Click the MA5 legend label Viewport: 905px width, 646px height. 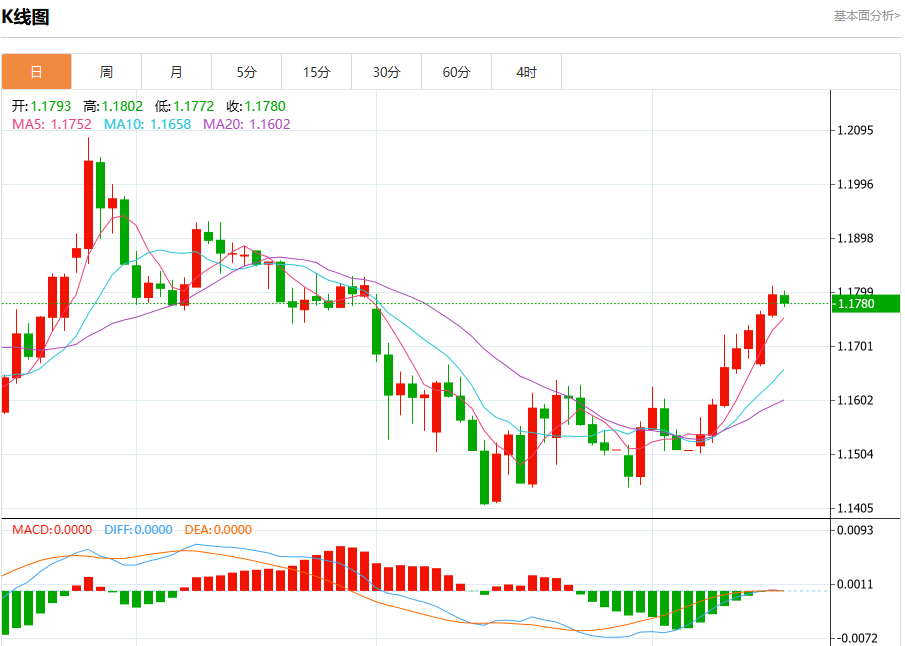click(x=51, y=124)
